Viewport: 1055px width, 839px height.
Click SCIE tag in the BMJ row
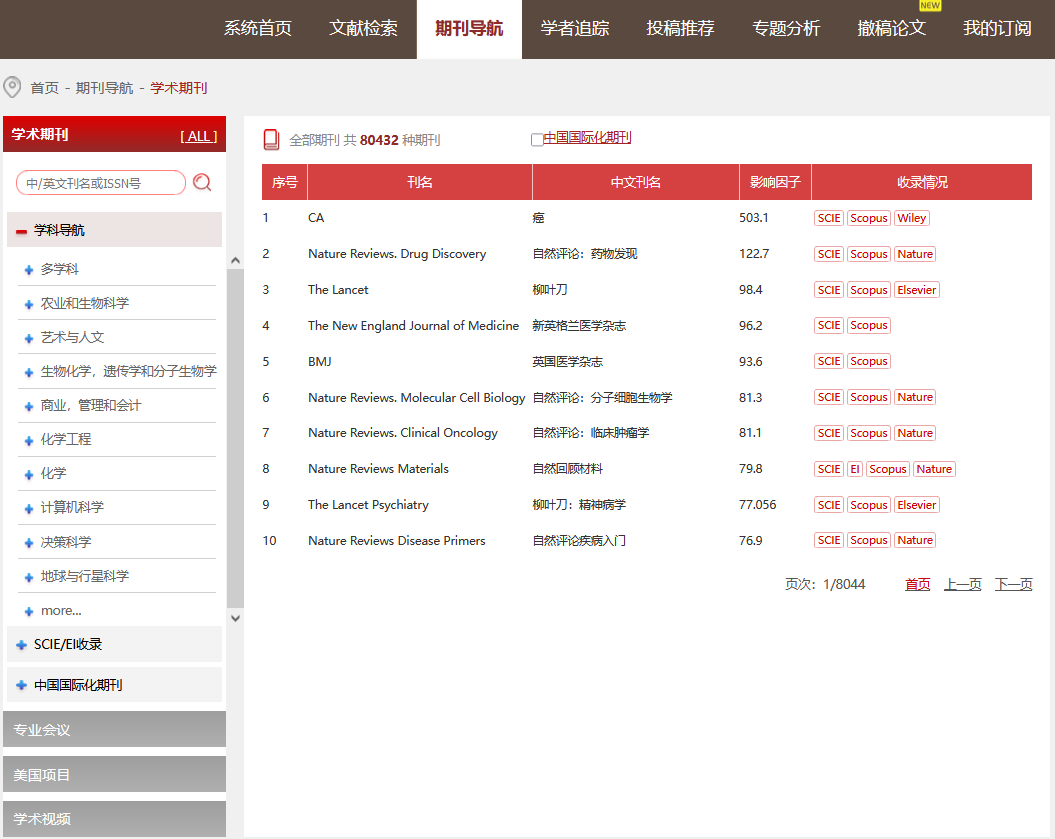tap(828, 361)
